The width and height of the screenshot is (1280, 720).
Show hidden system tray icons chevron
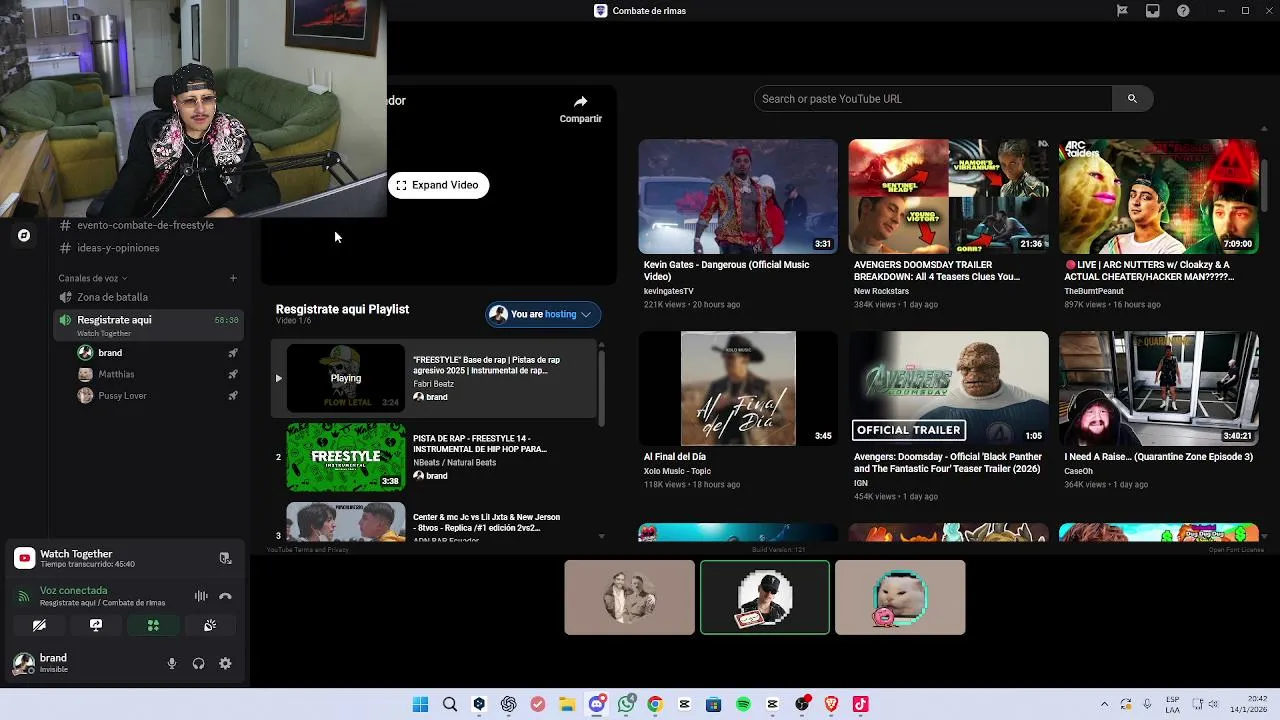[x=1105, y=704]
